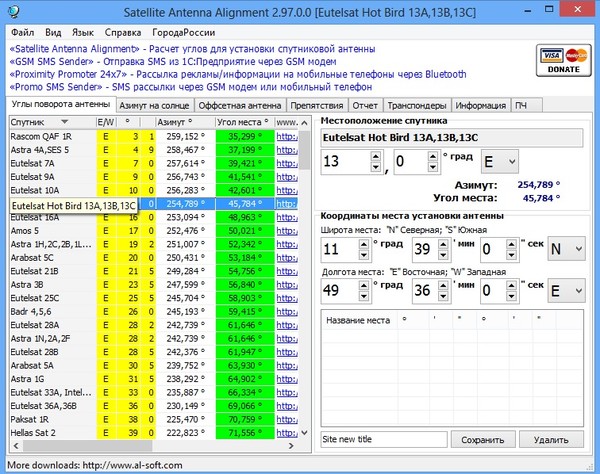Image resolution: width=600 pixels, height=474 pixels.
Task: Increase longitude minutes value 36
Action: pyautogui.click(x=443, y=285)
